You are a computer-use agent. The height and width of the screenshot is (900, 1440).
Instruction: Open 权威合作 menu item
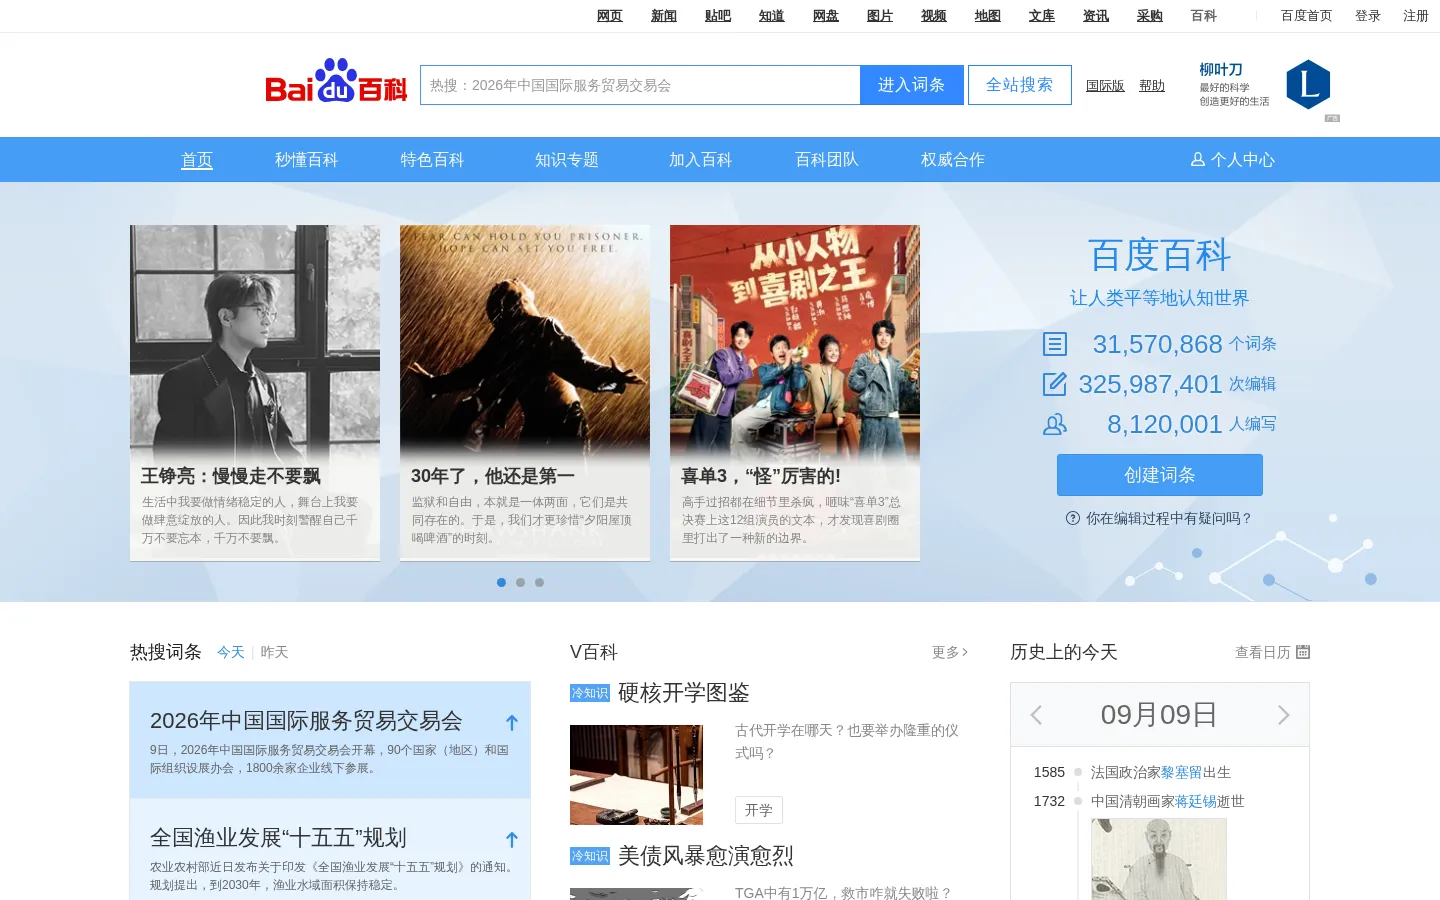(953, 160)
